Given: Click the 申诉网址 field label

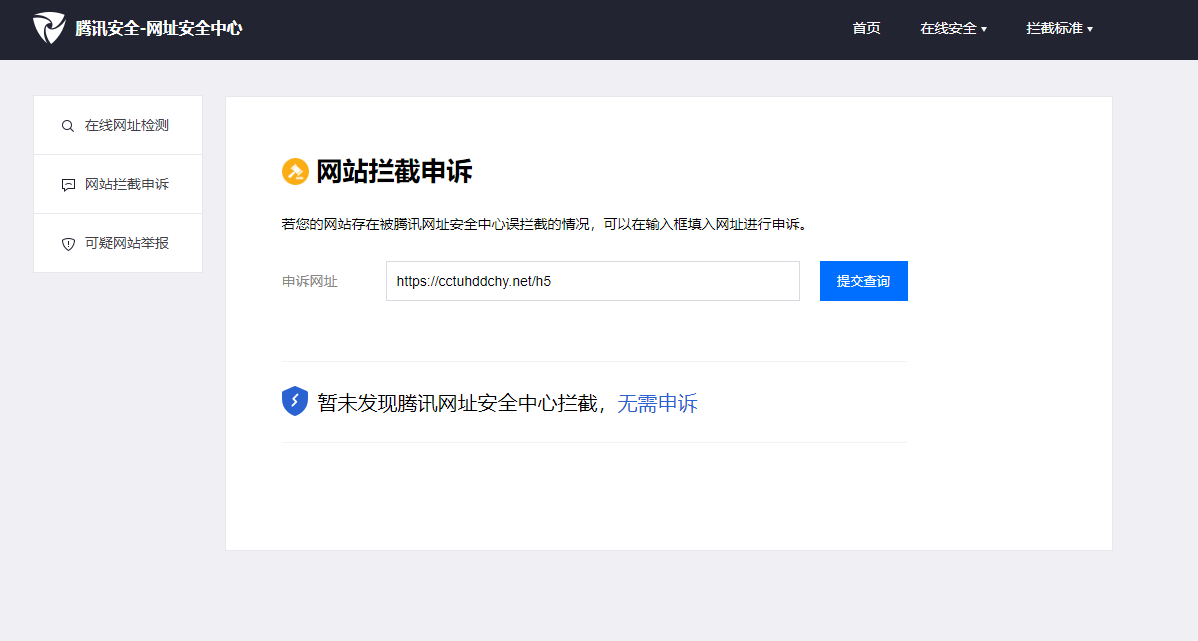Looking at the screenshot, I should point(309,281).
